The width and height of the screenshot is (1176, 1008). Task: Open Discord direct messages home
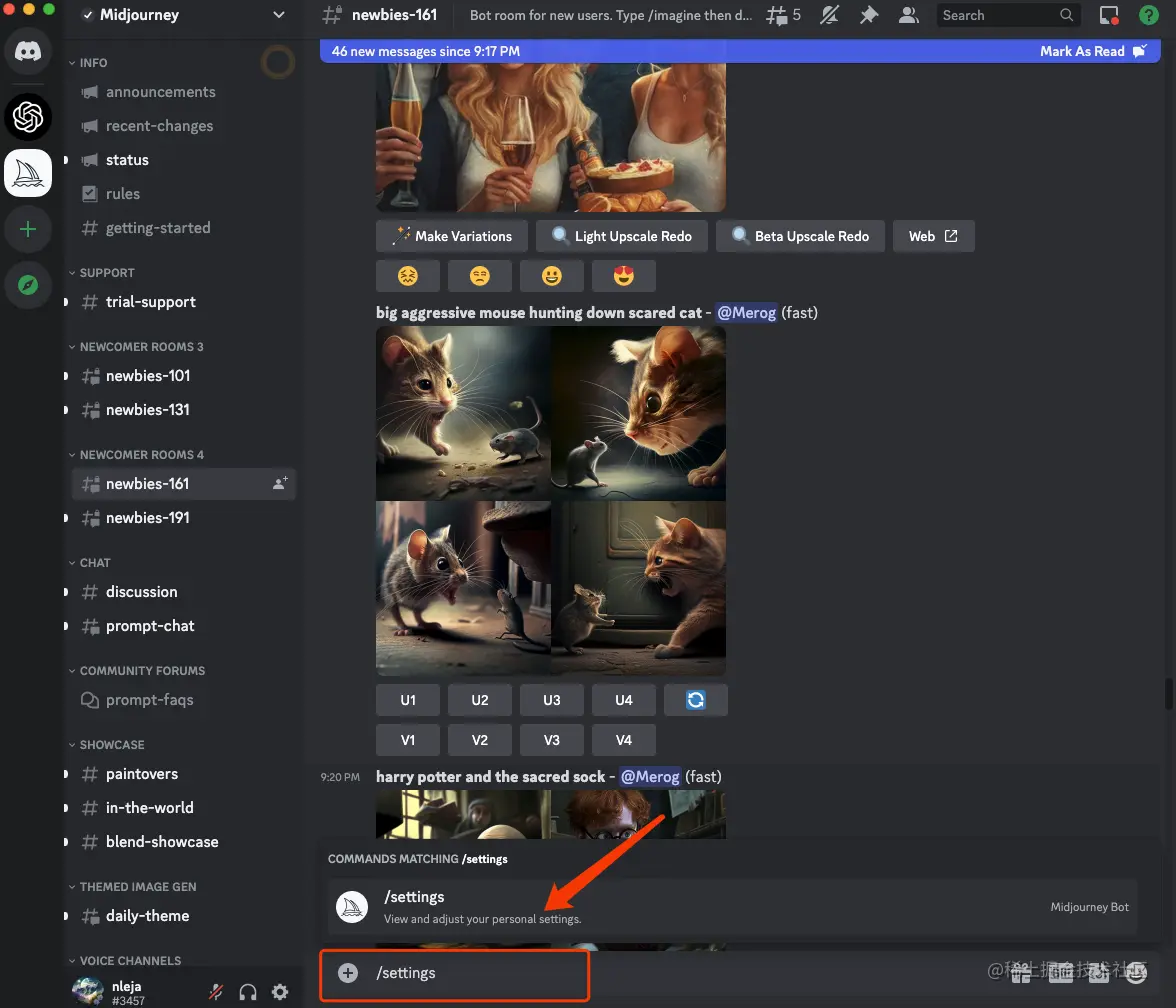tap(28, 52)
